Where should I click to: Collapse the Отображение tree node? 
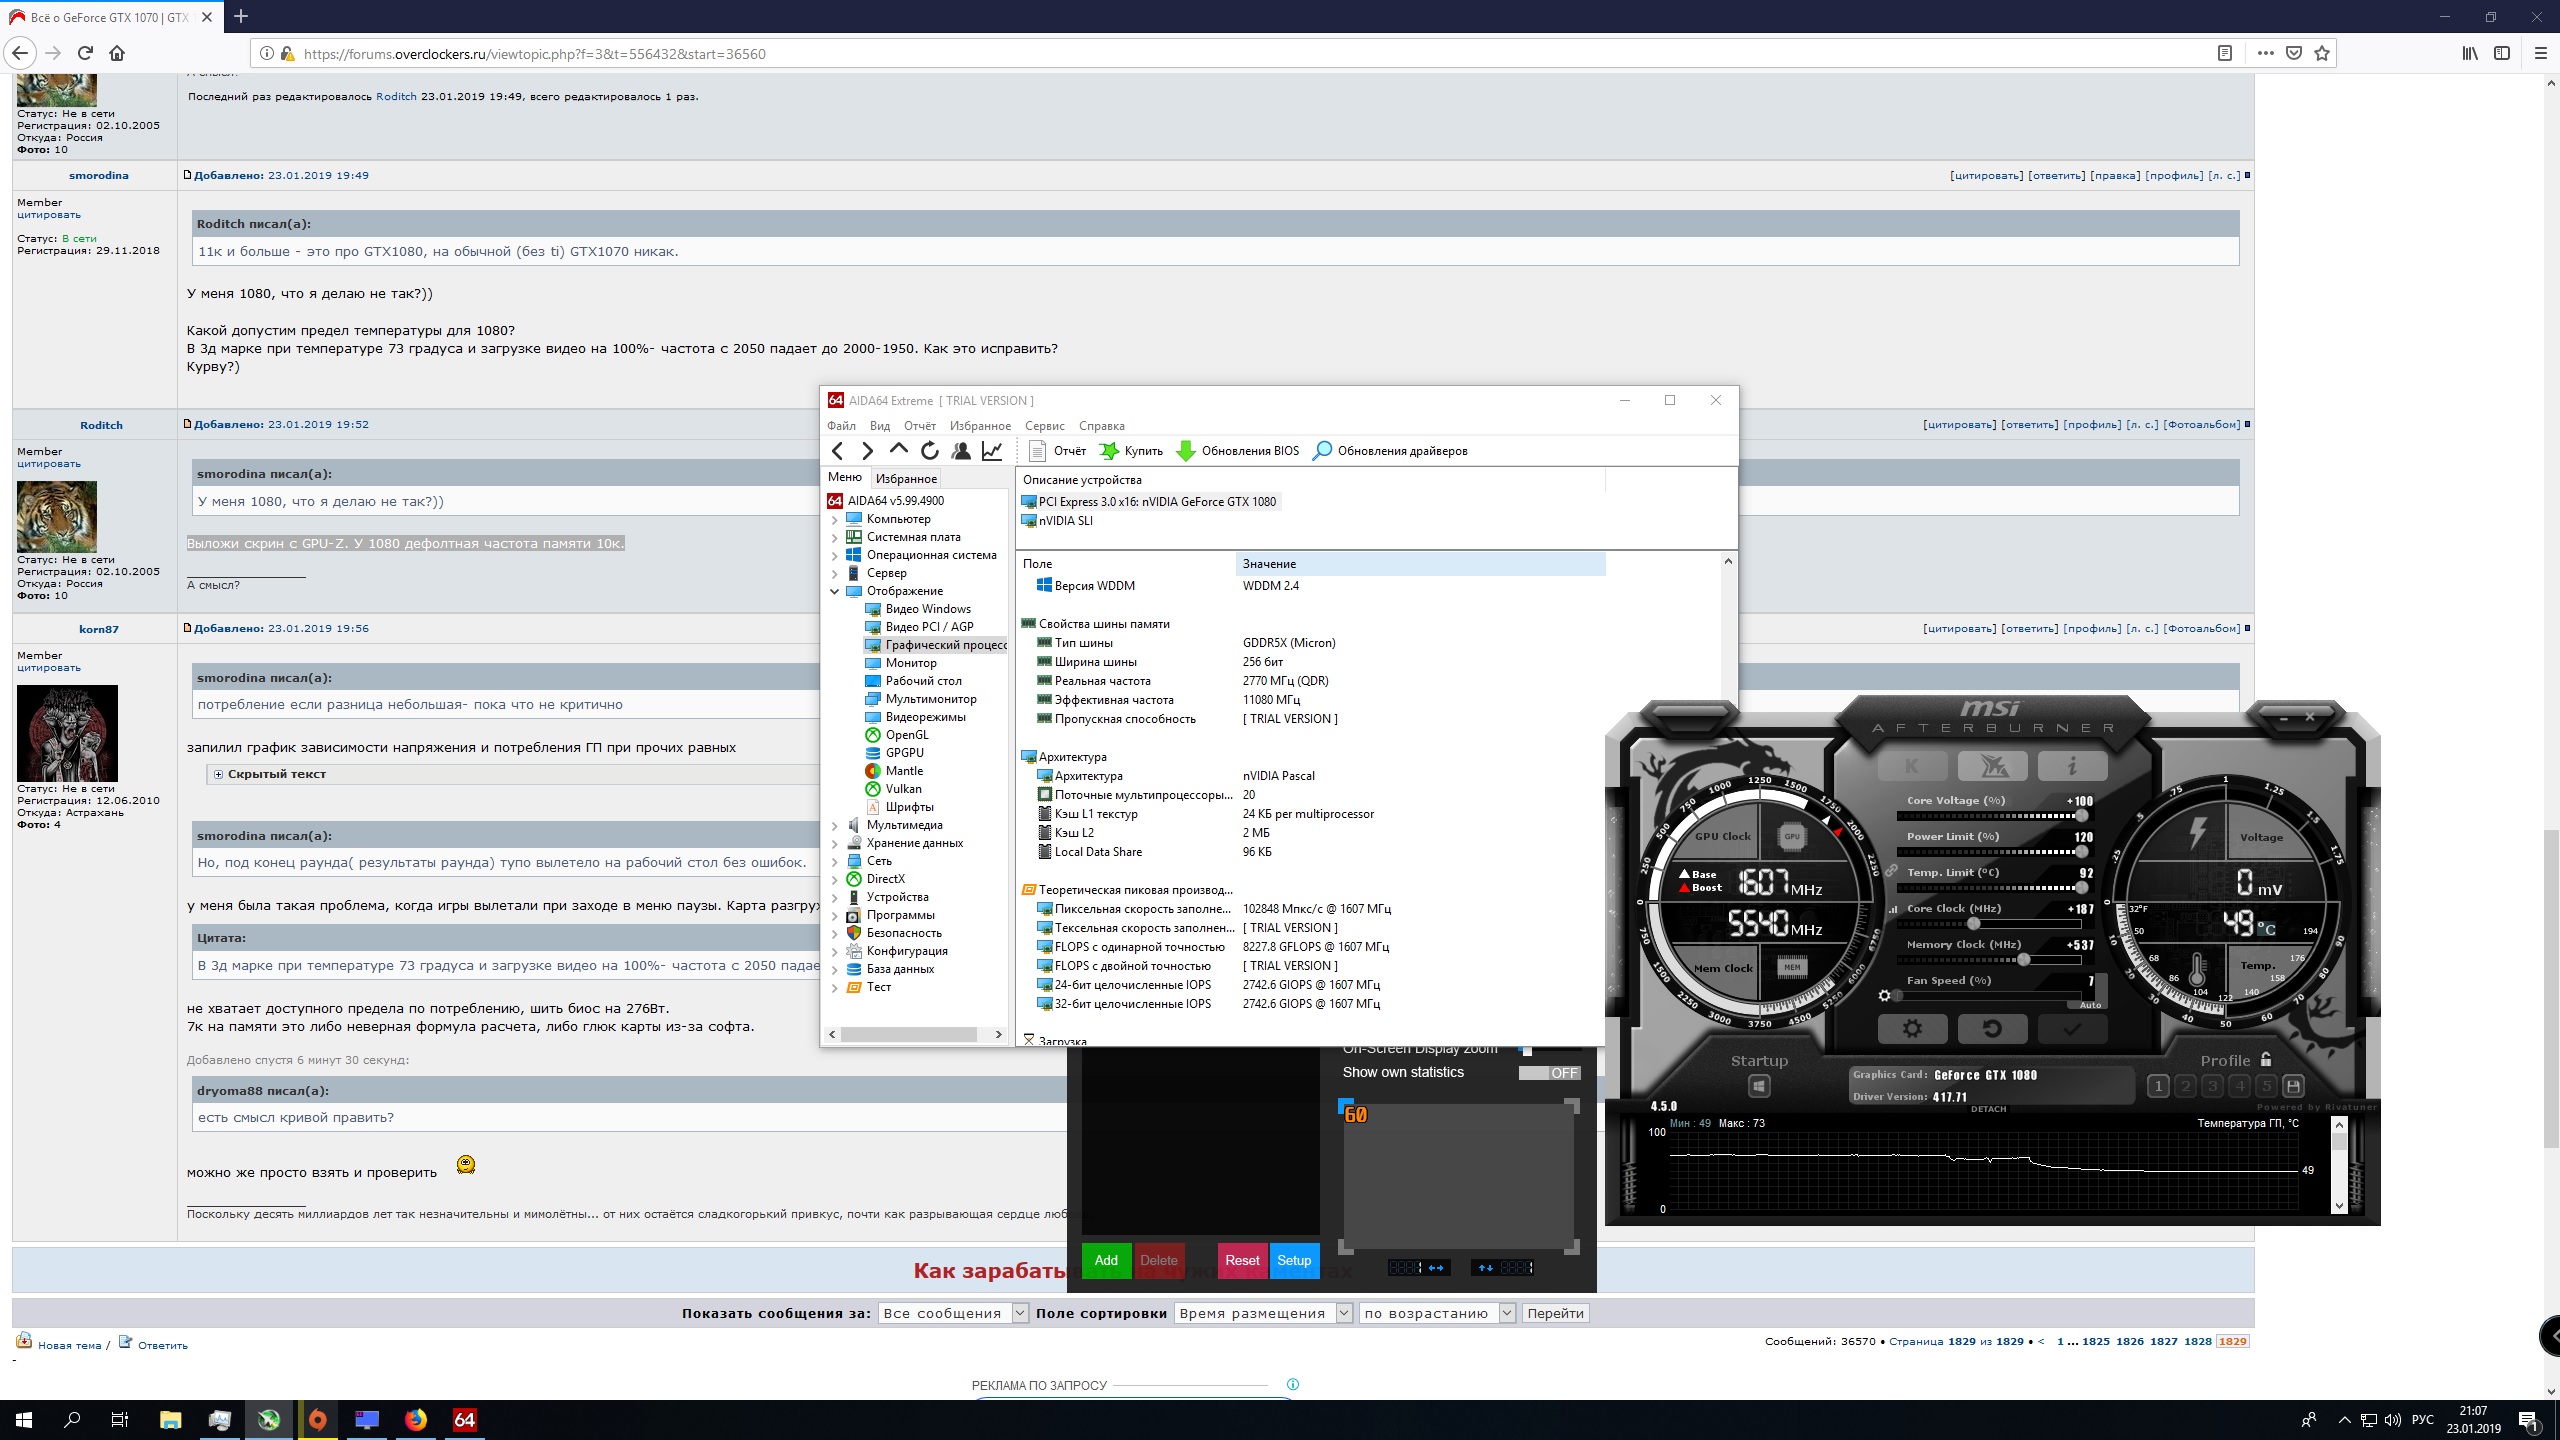(x=834, y=591)
